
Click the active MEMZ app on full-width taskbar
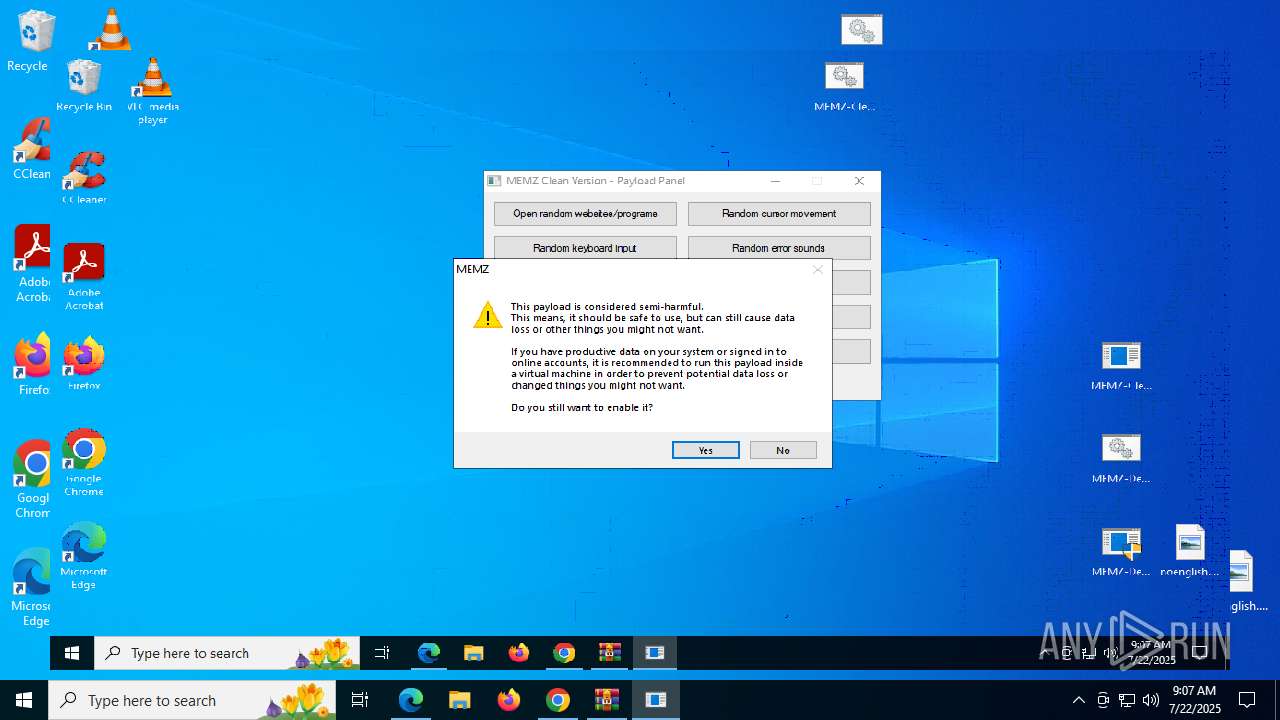(656, 700)
